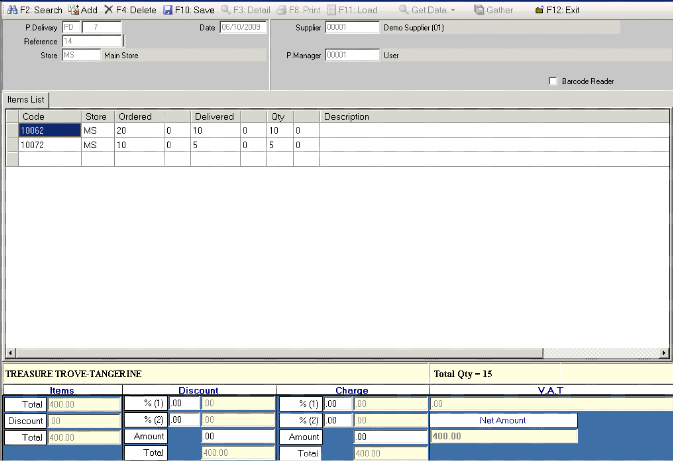
Task: Open F3 Detail from the toolbar
Action: pos(227,9)
